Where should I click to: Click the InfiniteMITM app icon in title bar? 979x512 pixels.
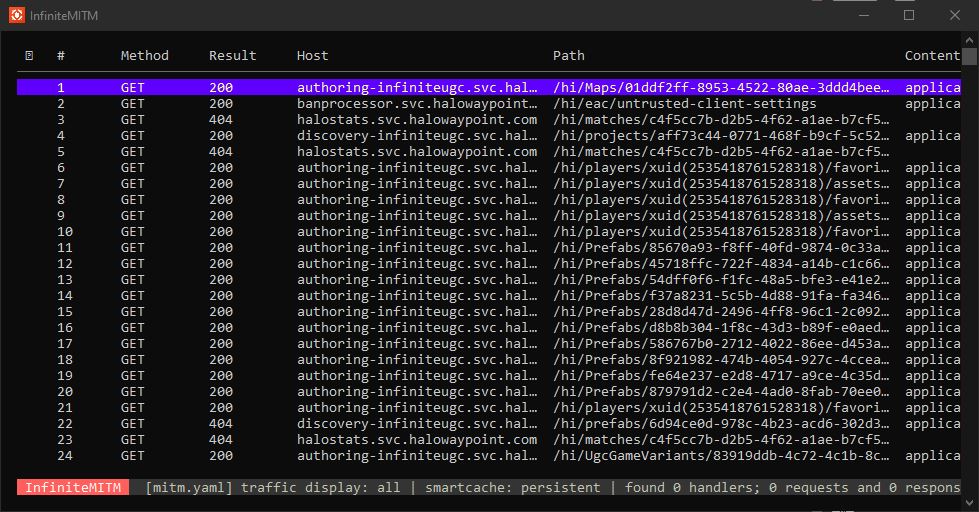pyautogui.click(x=17, y=15)
